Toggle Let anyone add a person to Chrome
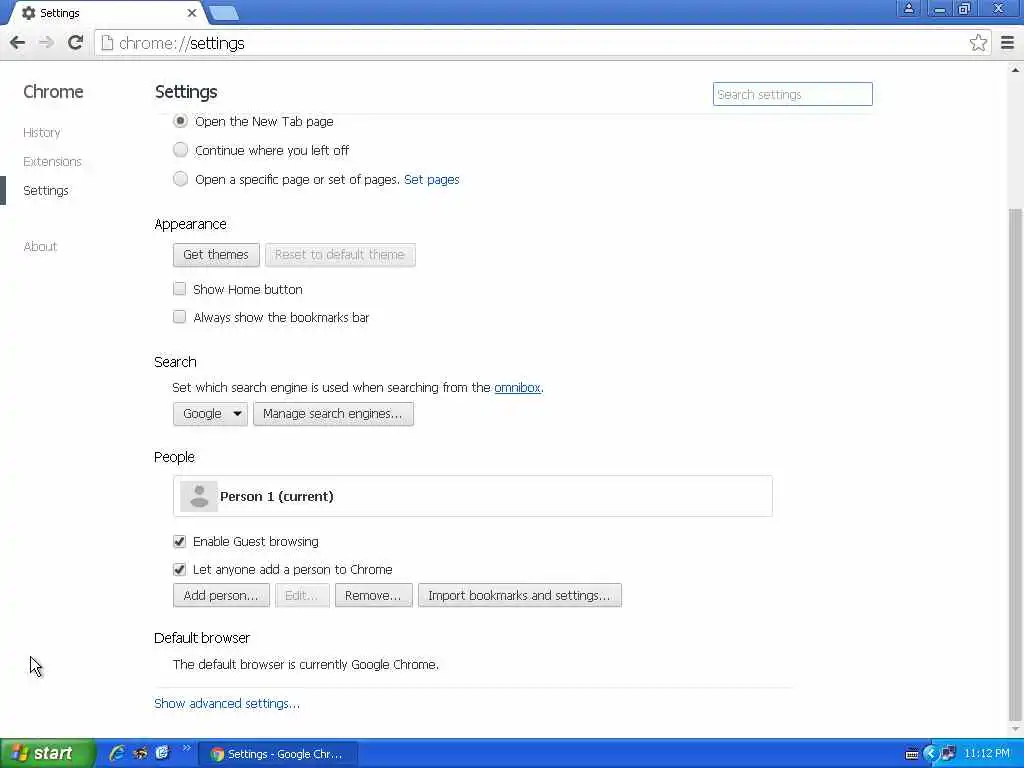Image resolution: width=1024 pixels, height=768 pixels. pos(180,569)
